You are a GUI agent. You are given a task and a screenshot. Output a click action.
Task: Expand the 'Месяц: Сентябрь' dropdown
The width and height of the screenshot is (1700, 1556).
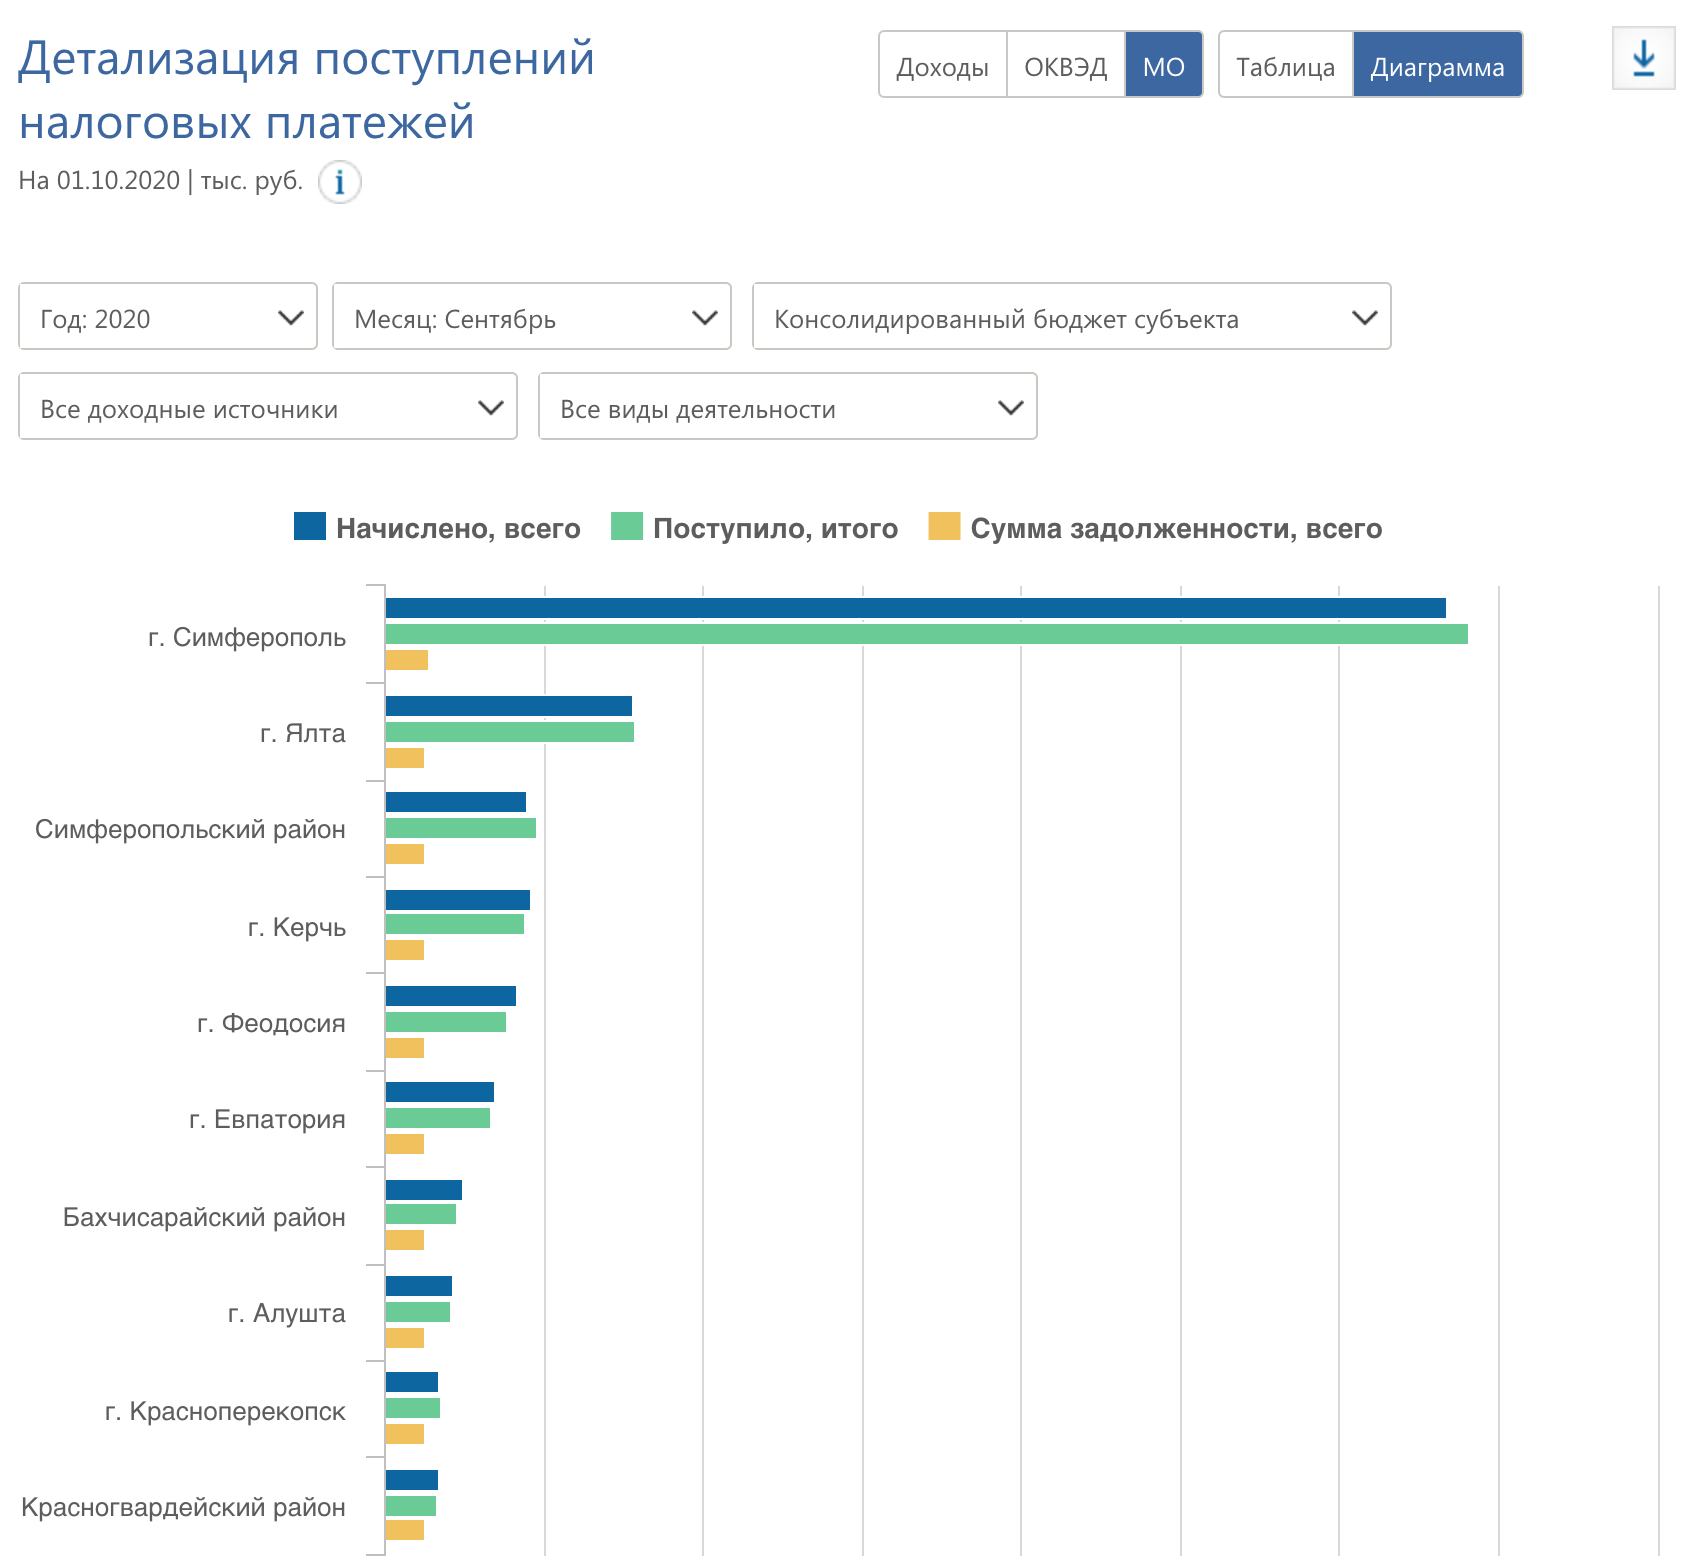(x=531, y=317)
